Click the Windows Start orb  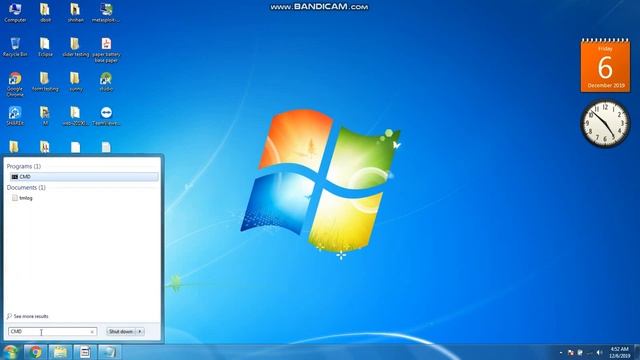pos(11,352)
